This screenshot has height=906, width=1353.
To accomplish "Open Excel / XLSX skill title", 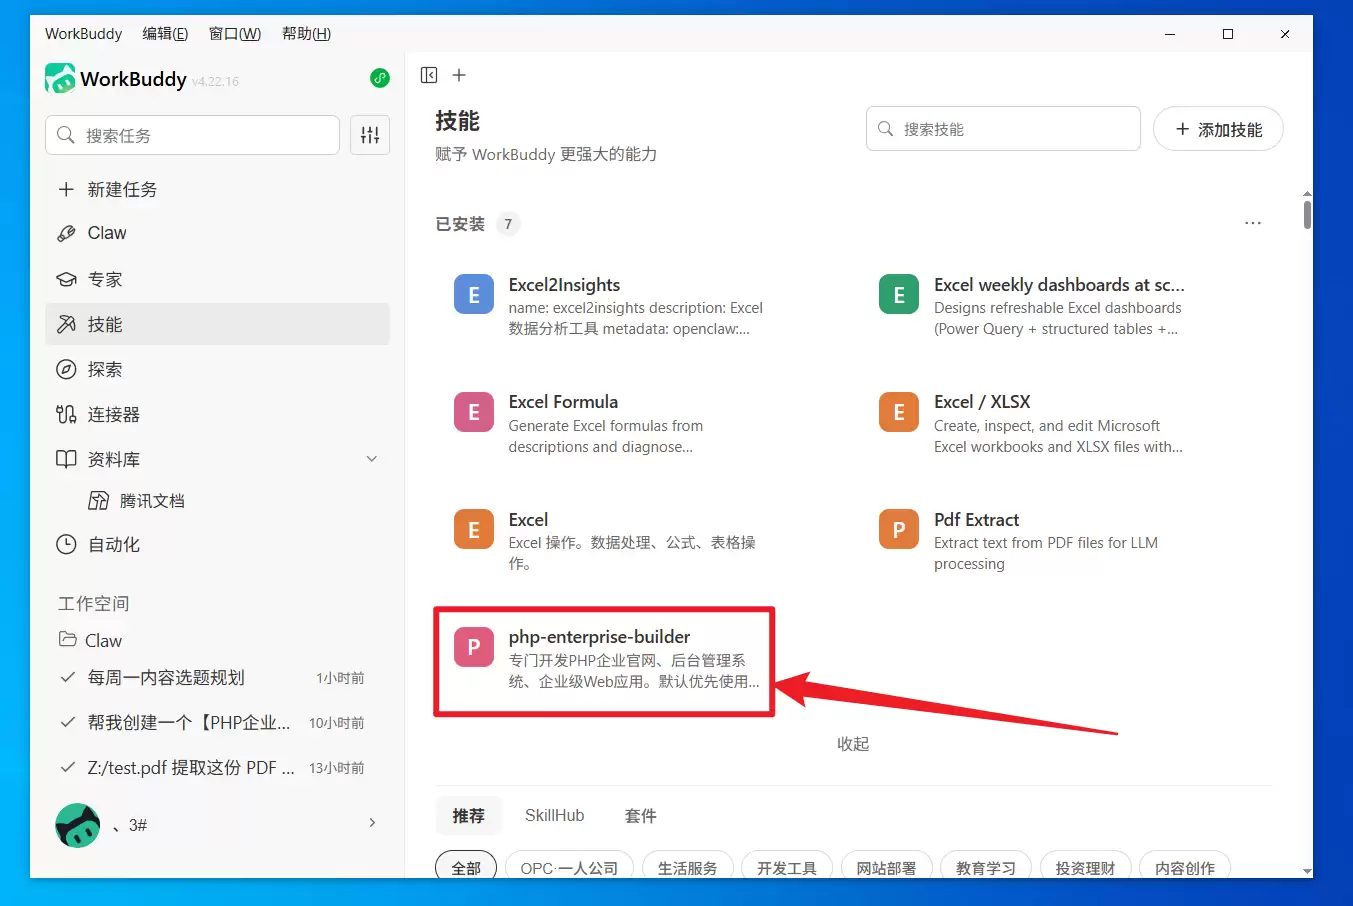I will 982,402.
